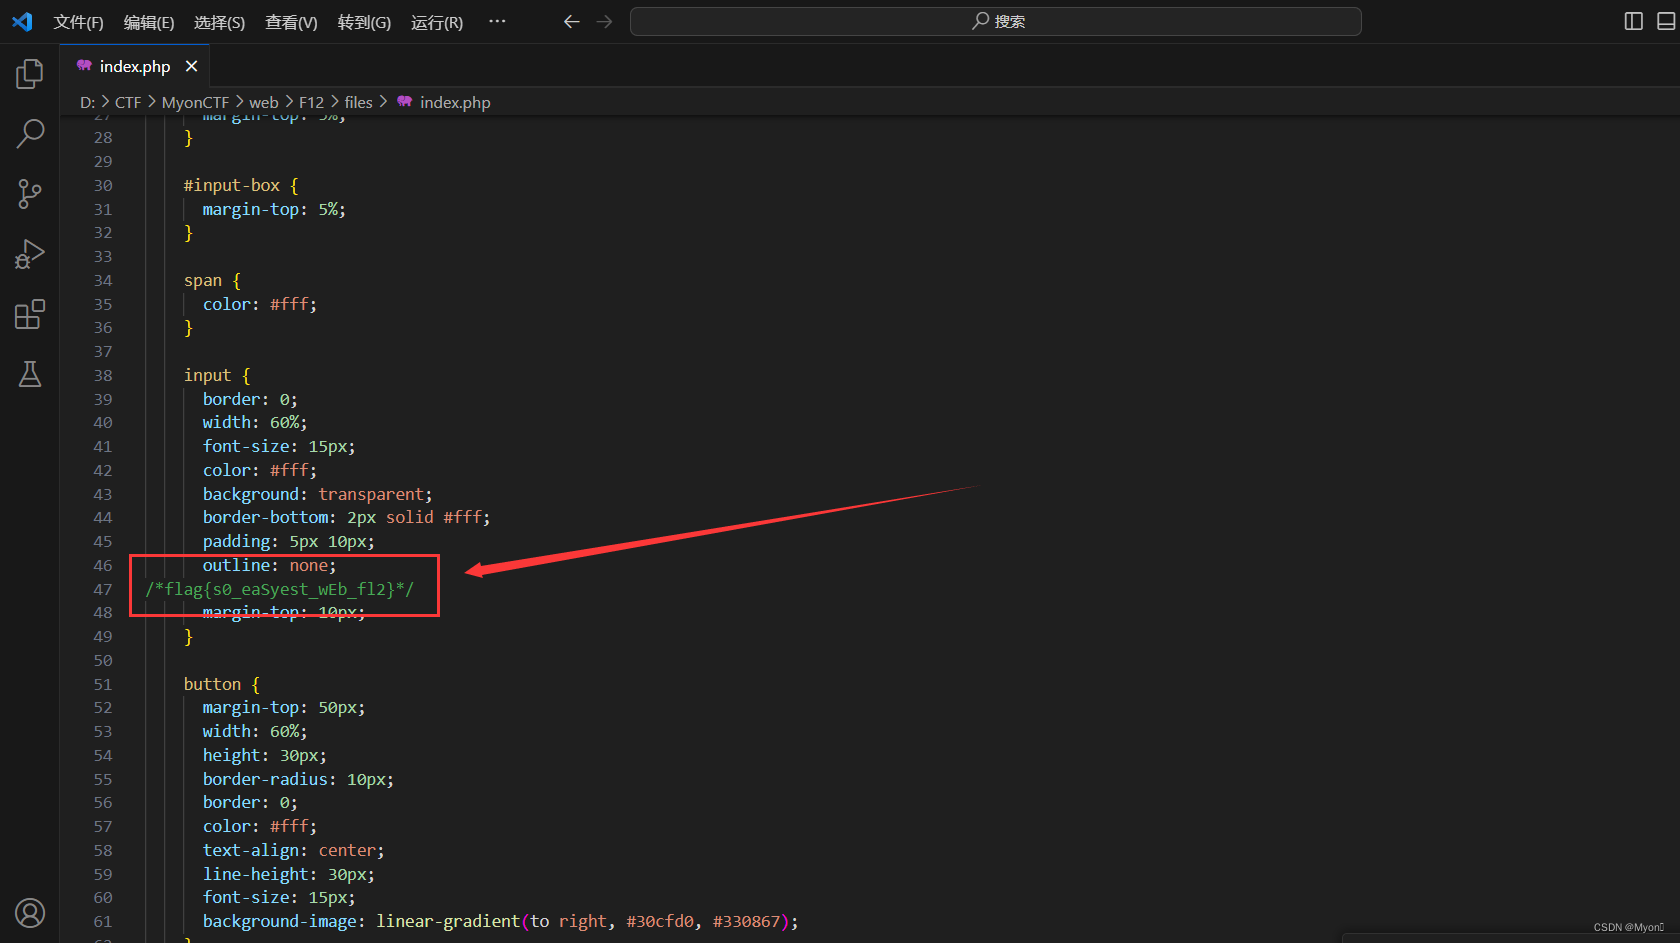Image resolution: width=1680 pixels, height=943 pixels.
Task: Open the Run and Debug view
Action: point(30,254)
